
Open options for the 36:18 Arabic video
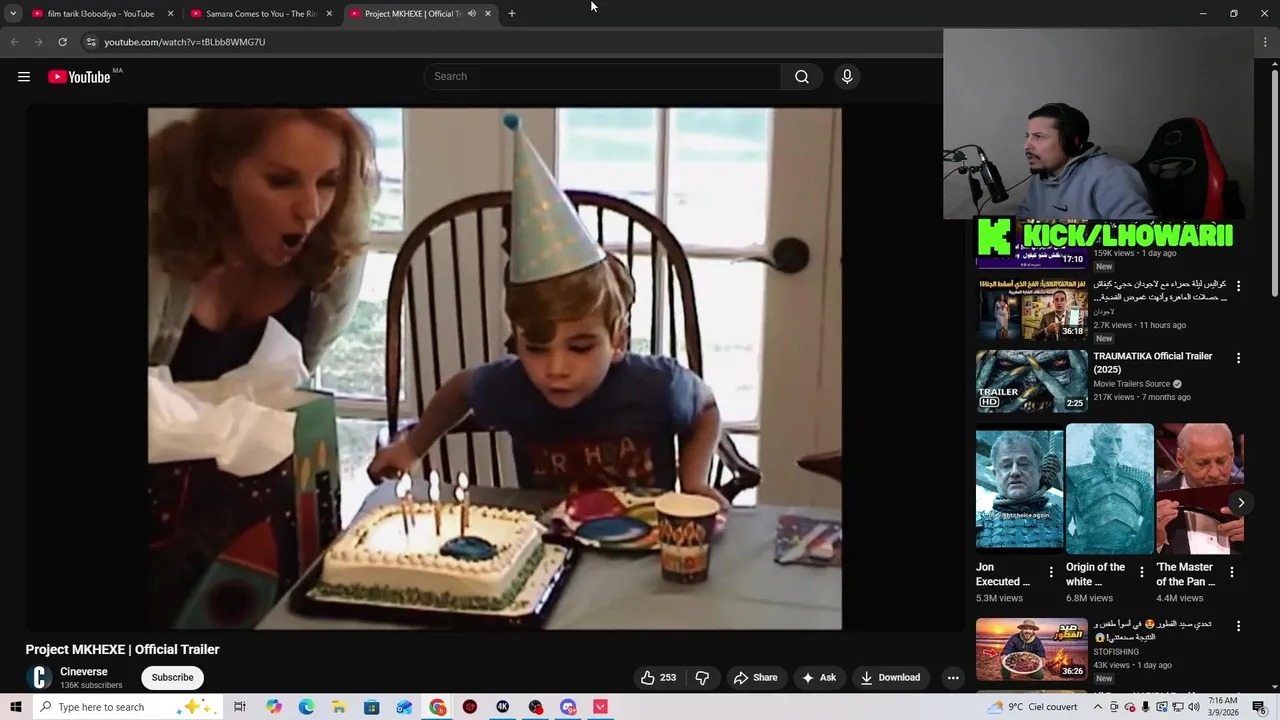coord(1238,286)
